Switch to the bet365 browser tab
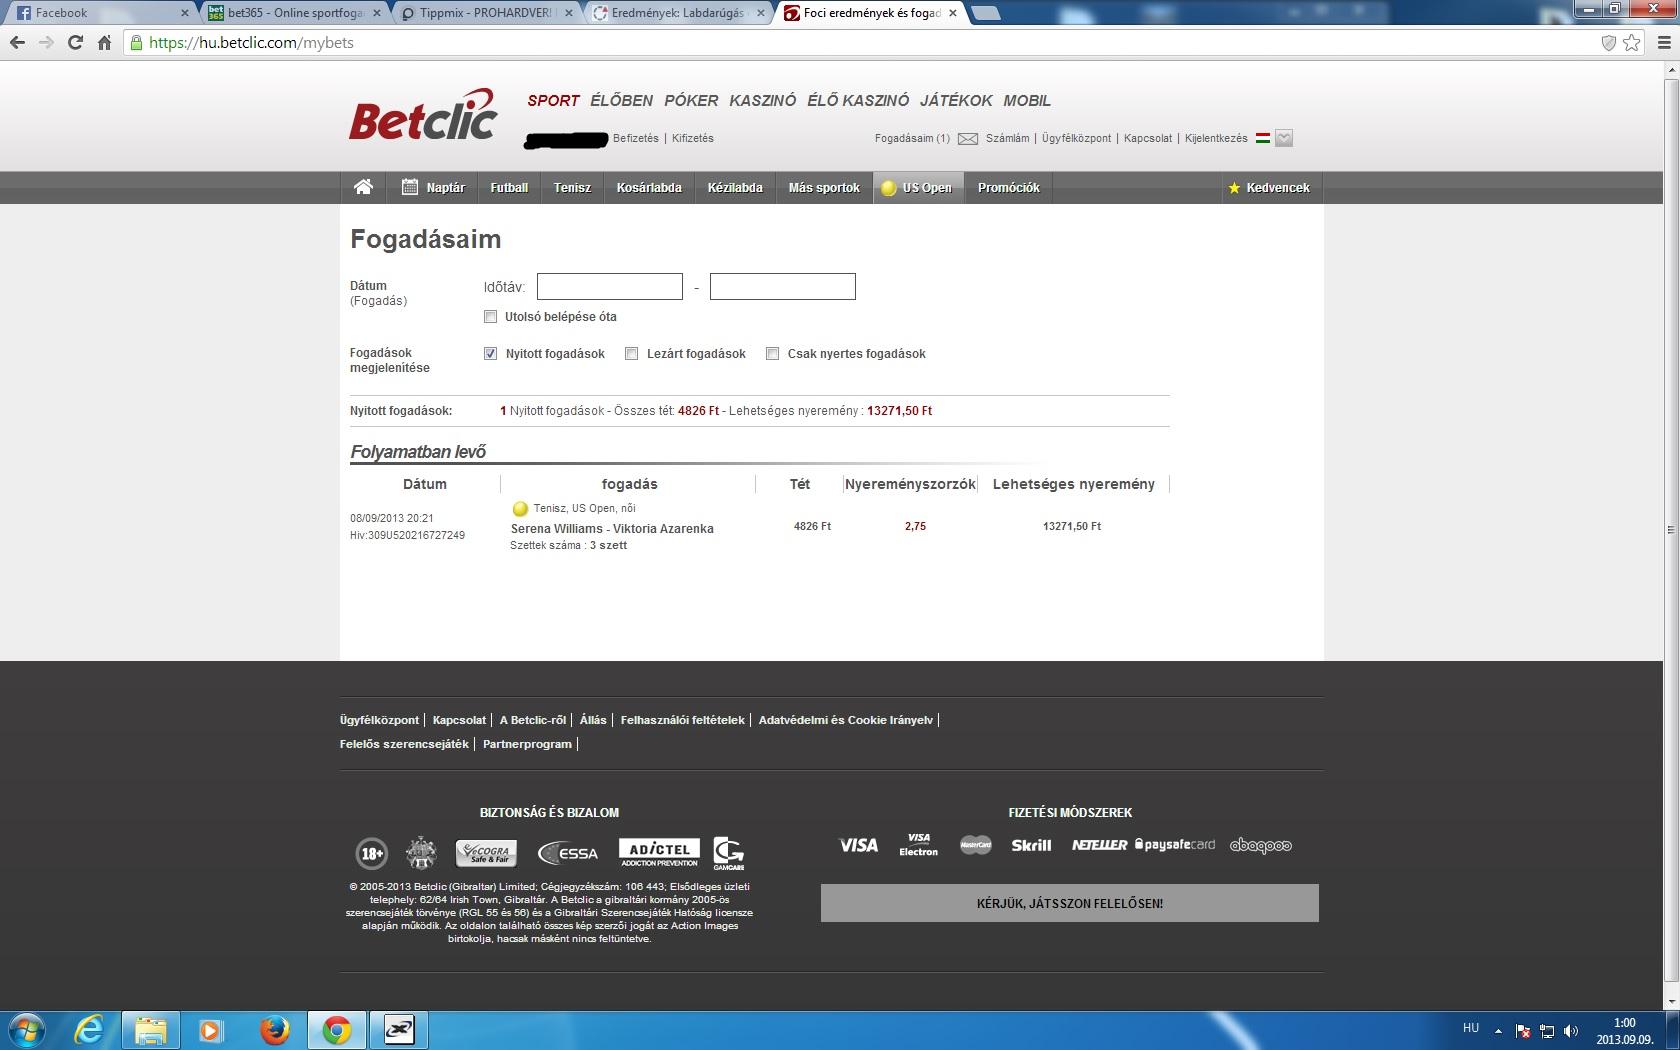The width and height of the screenshot is (1680, 1050). pos(295,13)
